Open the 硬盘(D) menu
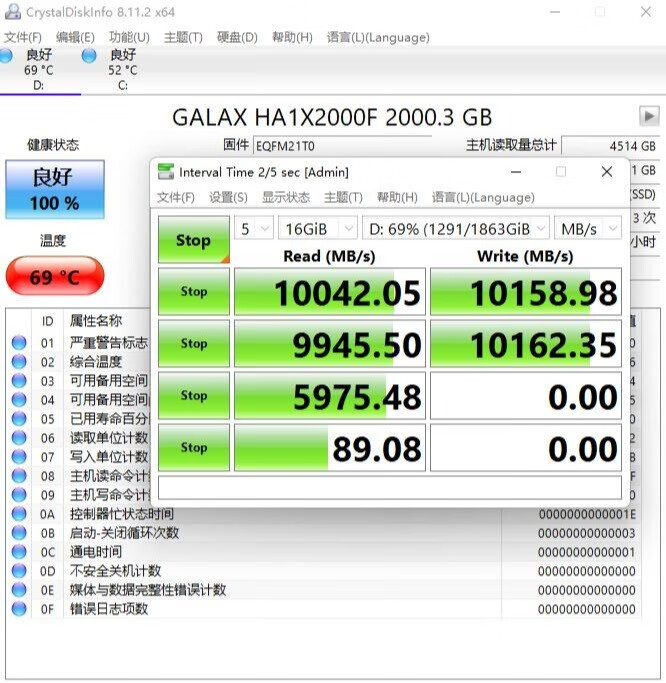Screen dimensions: 666x683 [x=237, y=37]
